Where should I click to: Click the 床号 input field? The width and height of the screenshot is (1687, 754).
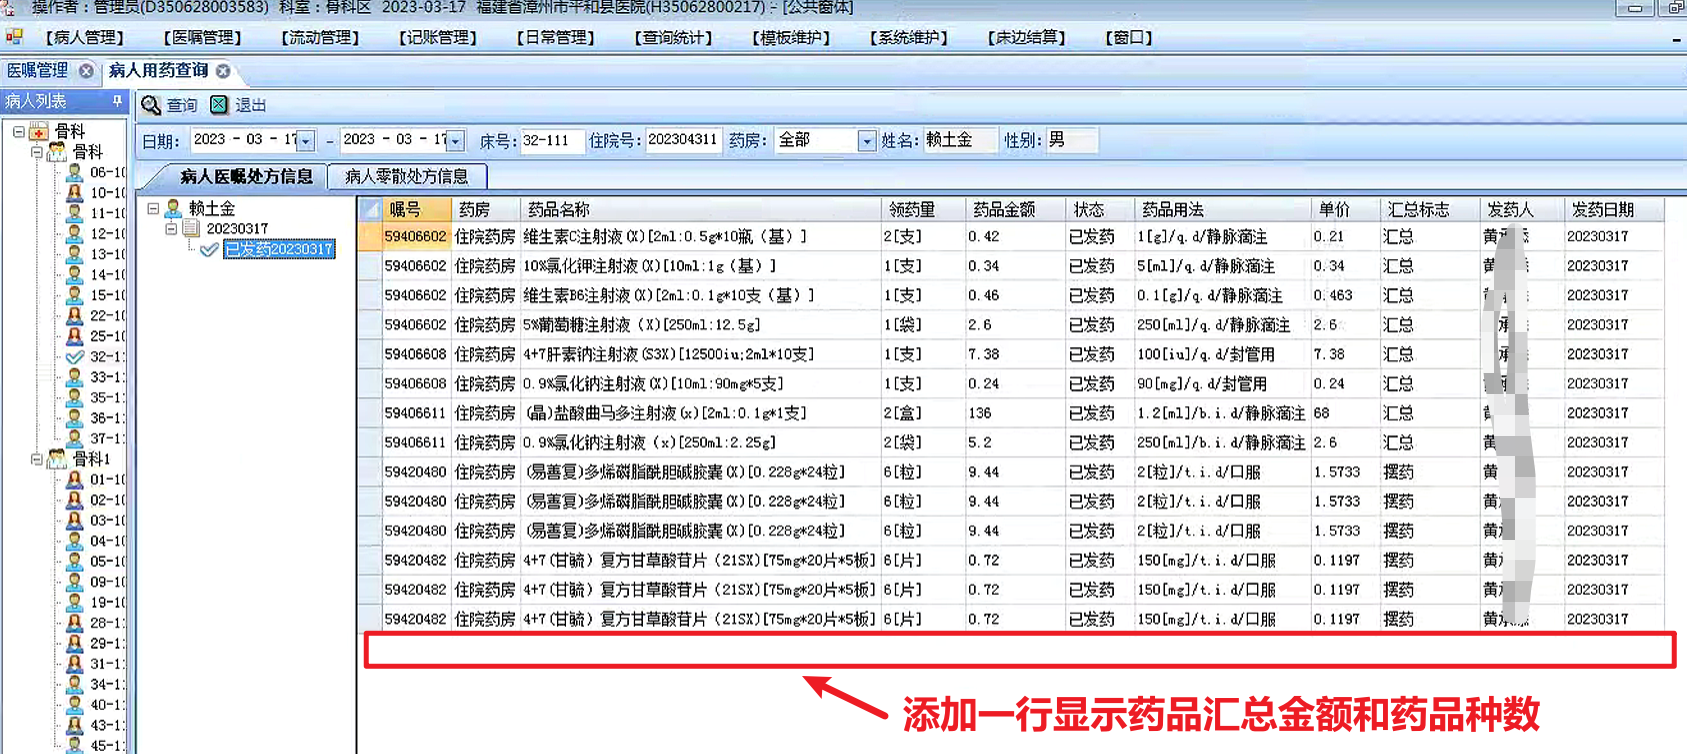[552, 141]
